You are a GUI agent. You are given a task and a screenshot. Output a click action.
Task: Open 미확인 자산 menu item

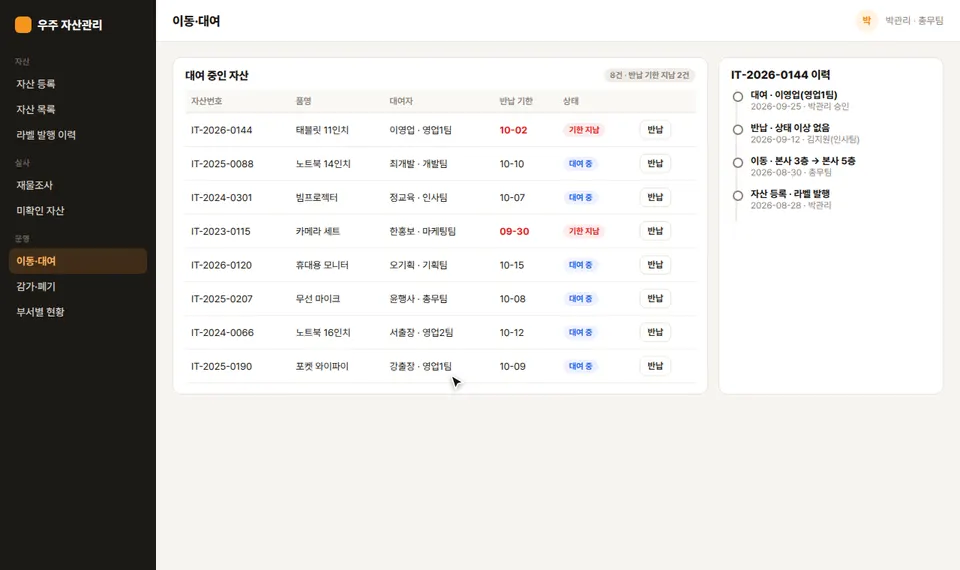78,211
